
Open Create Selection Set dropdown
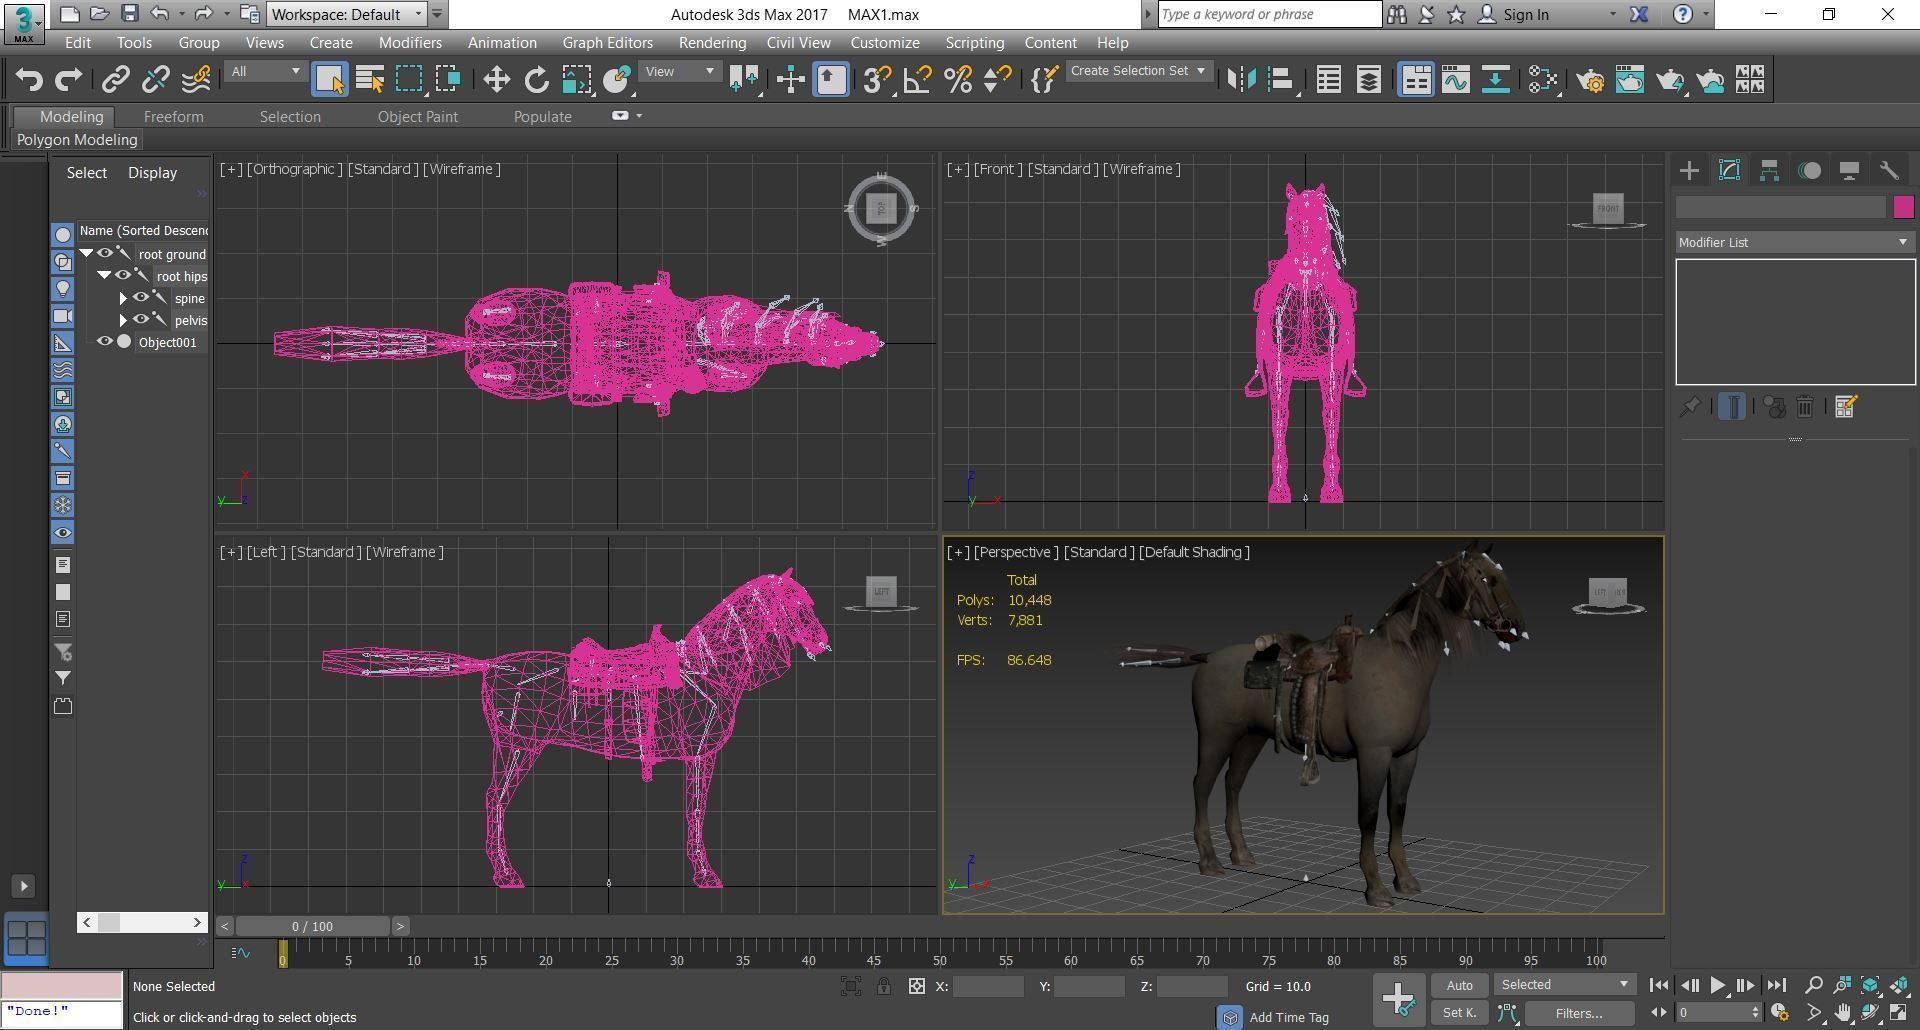click(1139, 71)
